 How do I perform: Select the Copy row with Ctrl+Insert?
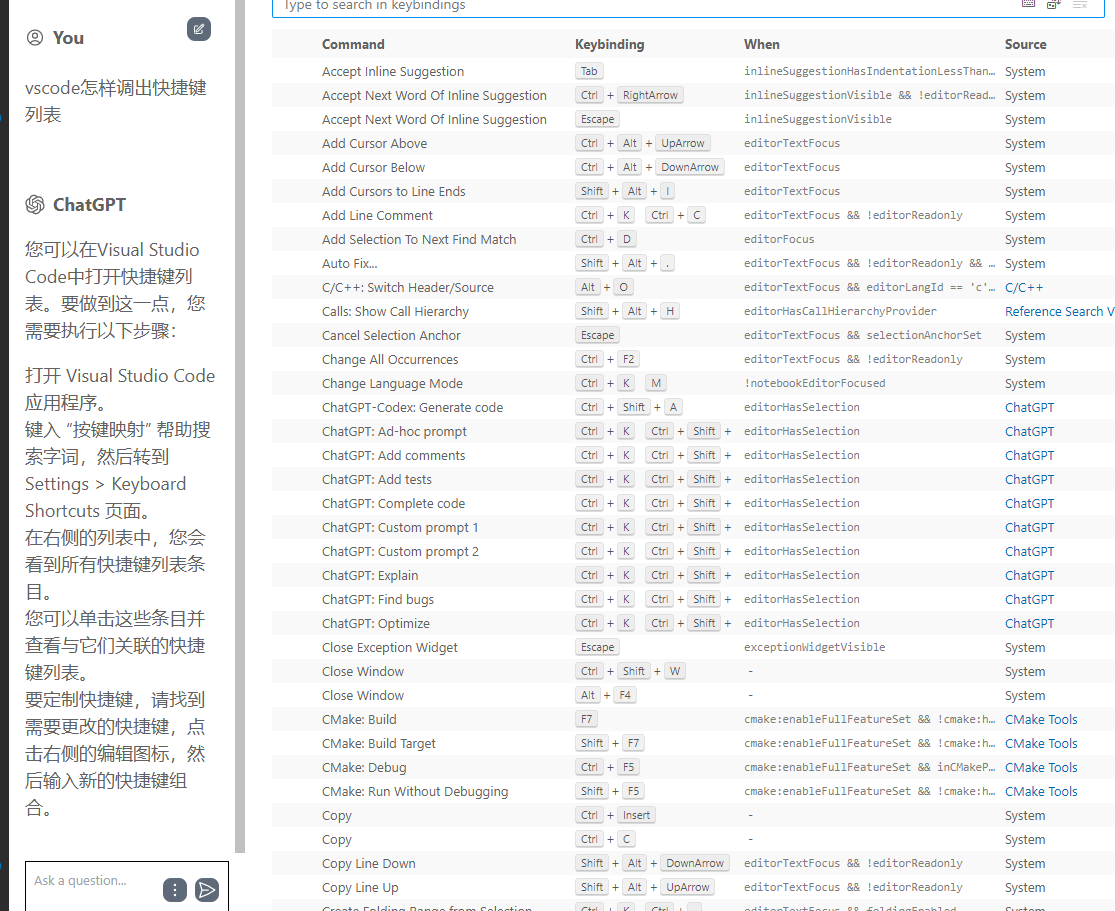click(693, 815)
